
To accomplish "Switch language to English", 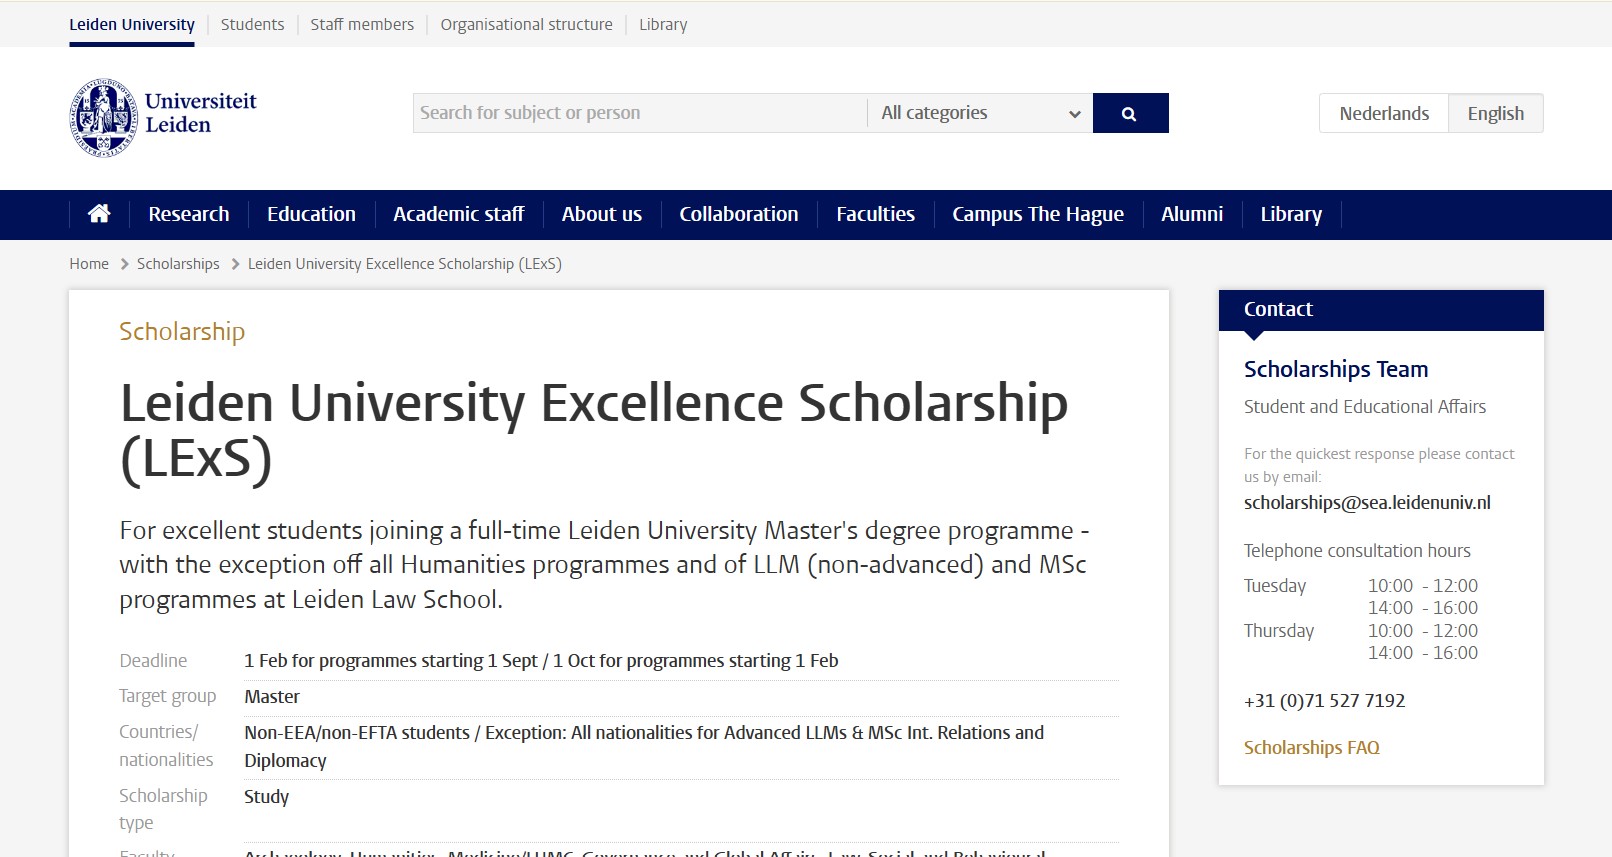I will tap(1496, 113).
